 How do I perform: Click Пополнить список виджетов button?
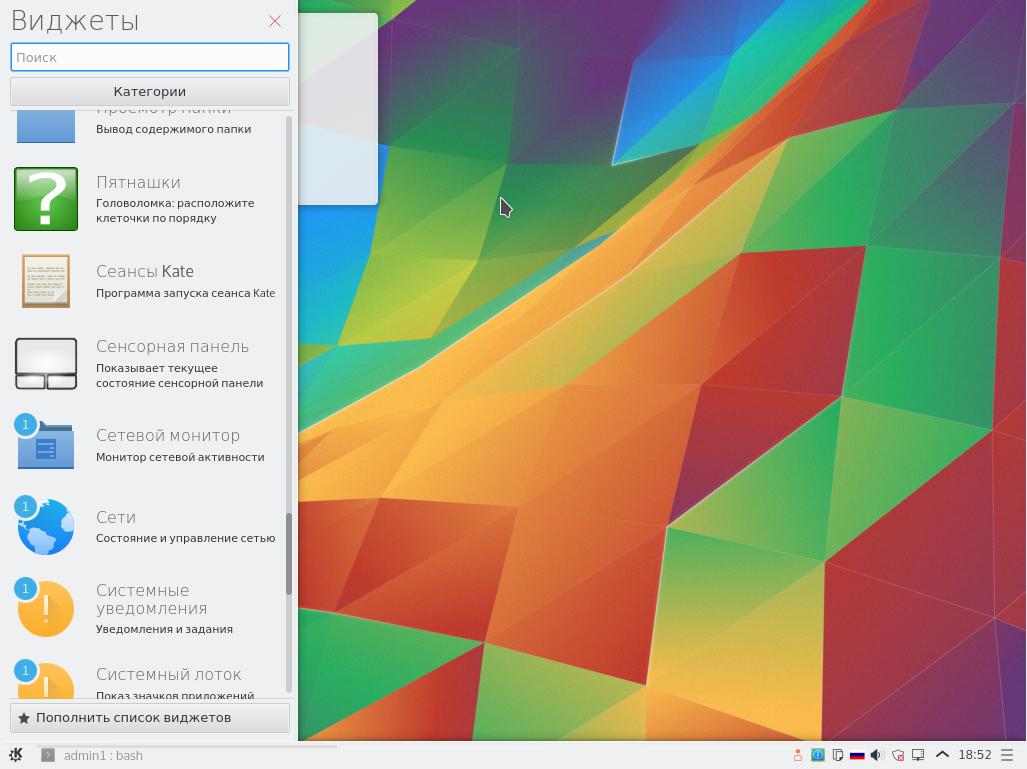[x=150, y=718]
